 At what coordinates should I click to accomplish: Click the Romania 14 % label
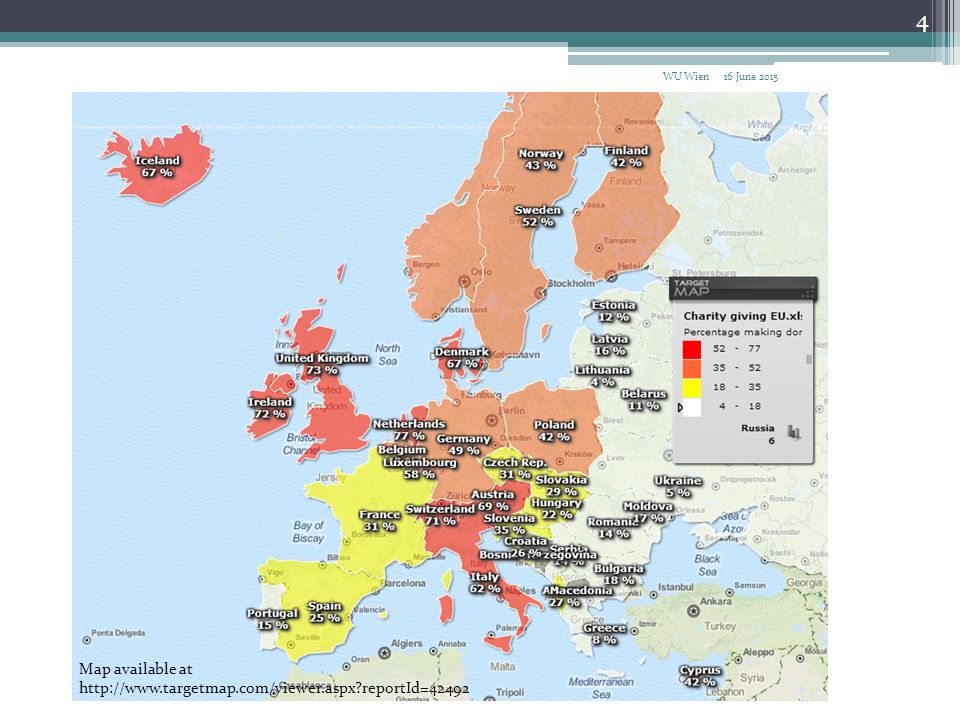tap(613, 528)
